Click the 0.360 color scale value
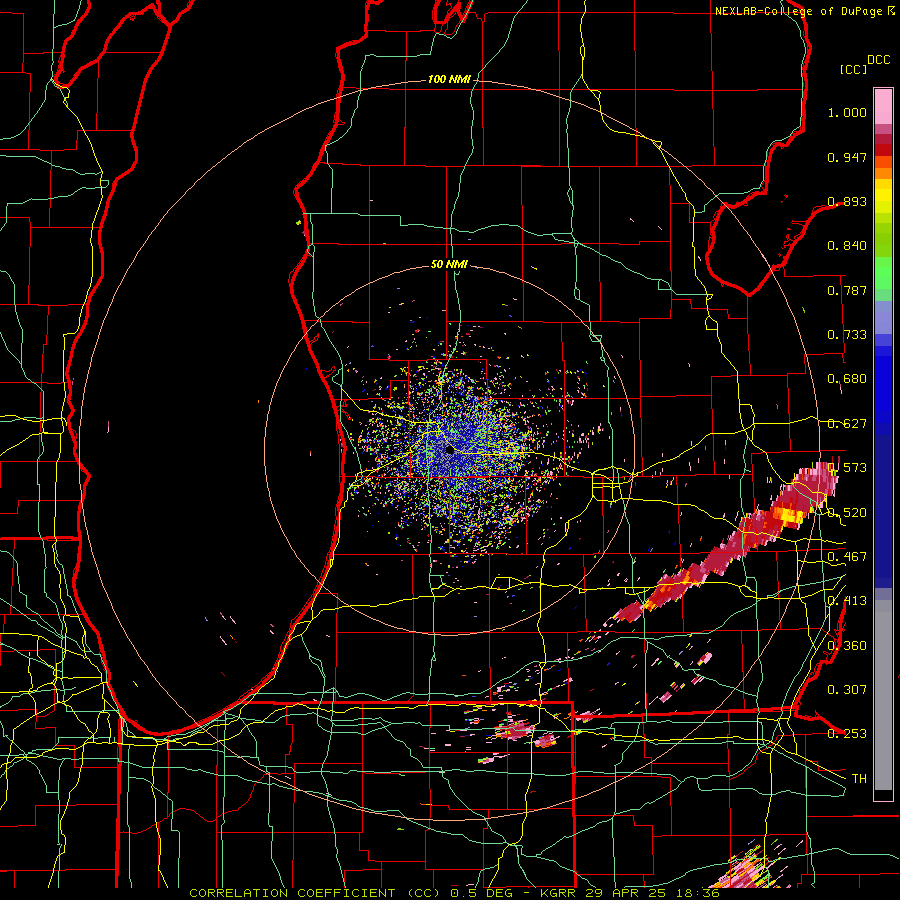 point(847,646)
